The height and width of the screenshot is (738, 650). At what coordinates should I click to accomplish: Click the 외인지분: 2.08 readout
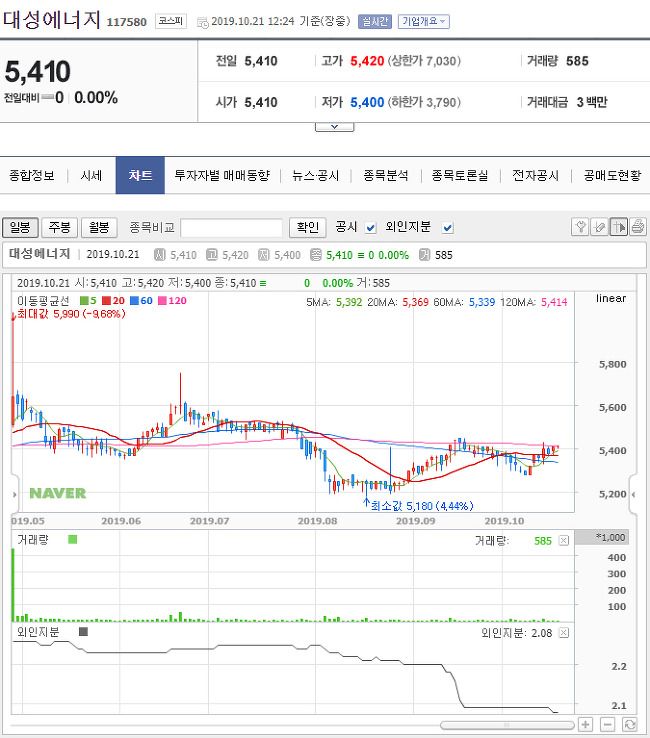pyautogui.click(x=516, y=634)
